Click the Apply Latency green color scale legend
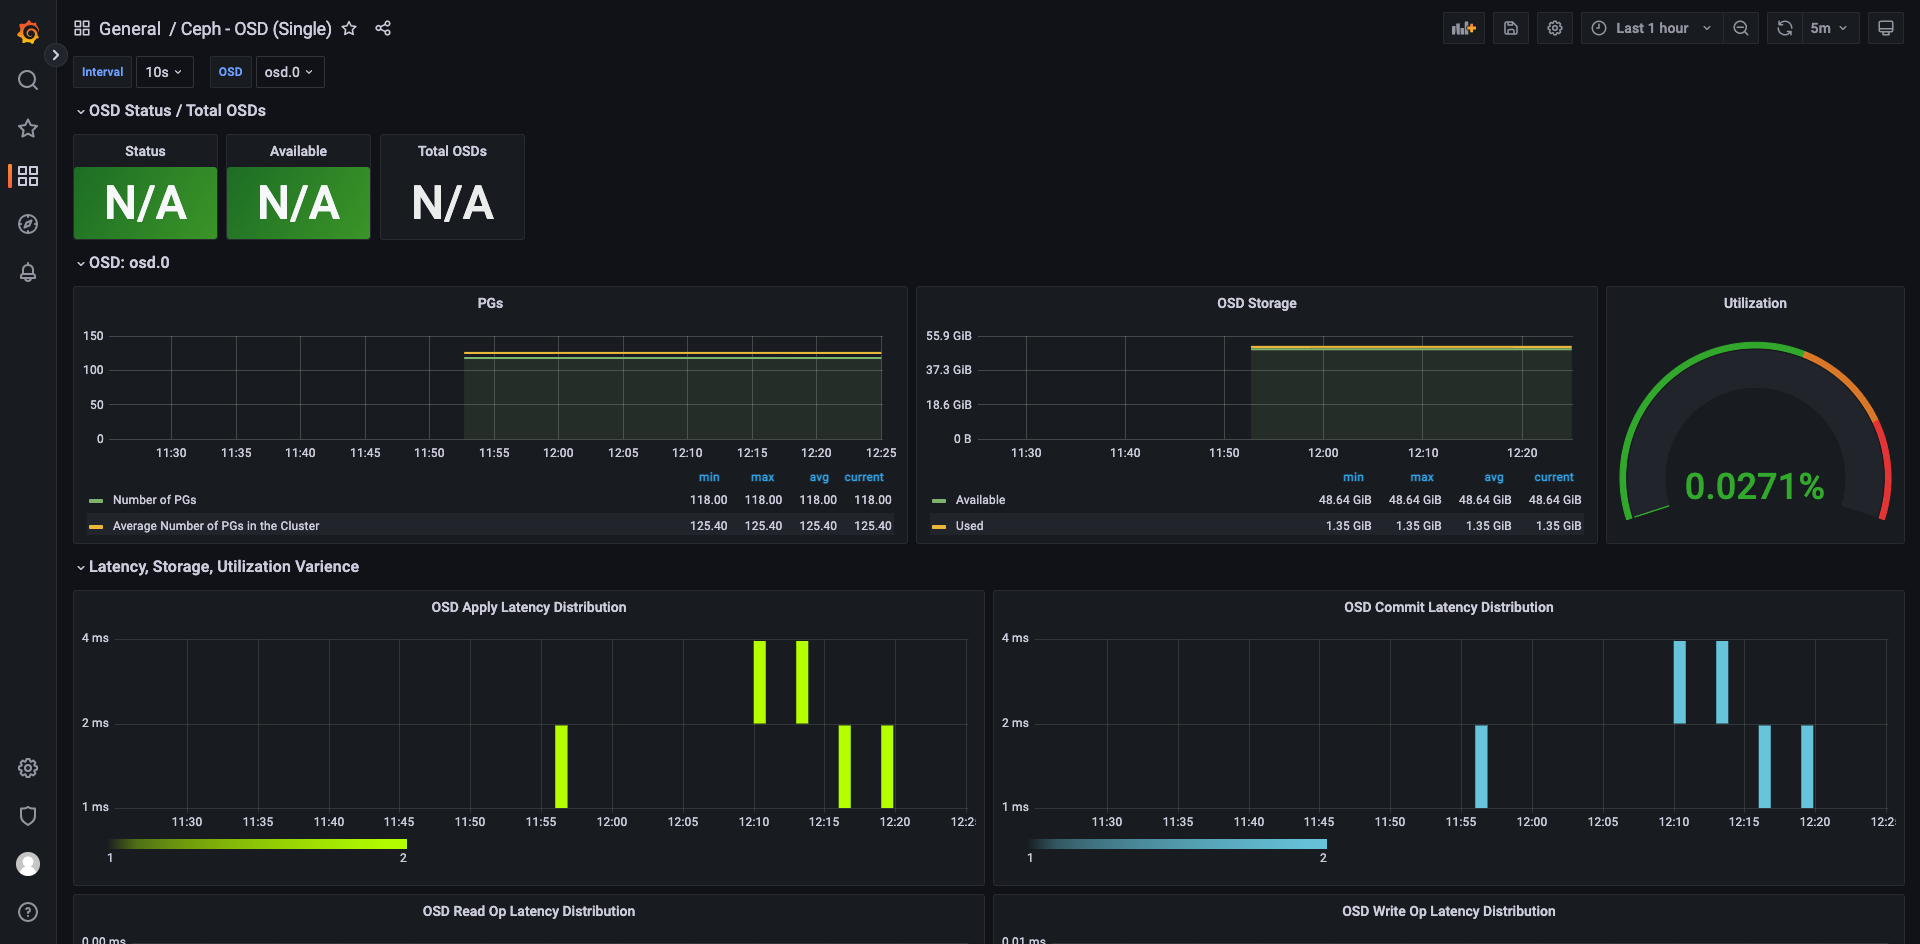Image resolution: width=1920 pixels, height=944 pixels. [258, 844]
